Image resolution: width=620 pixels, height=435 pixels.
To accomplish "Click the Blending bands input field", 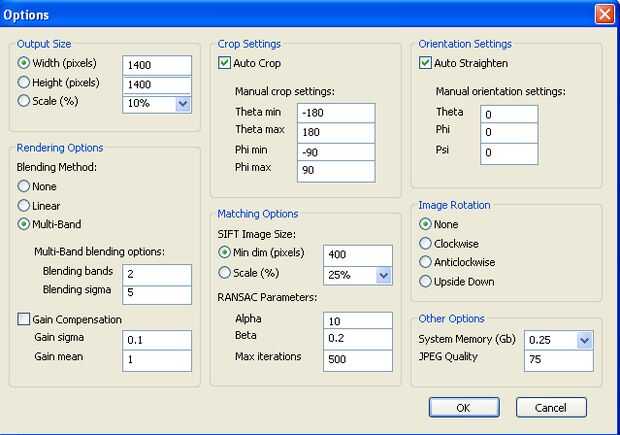I will [x=157, y=274].
